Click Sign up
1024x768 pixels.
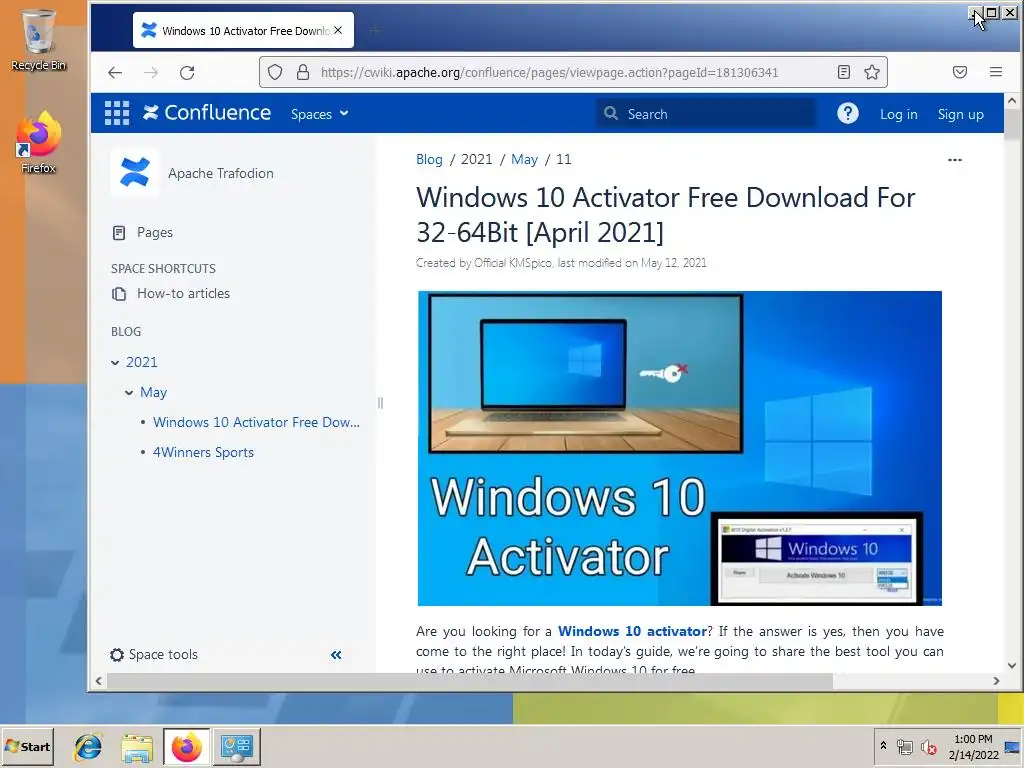960,114
